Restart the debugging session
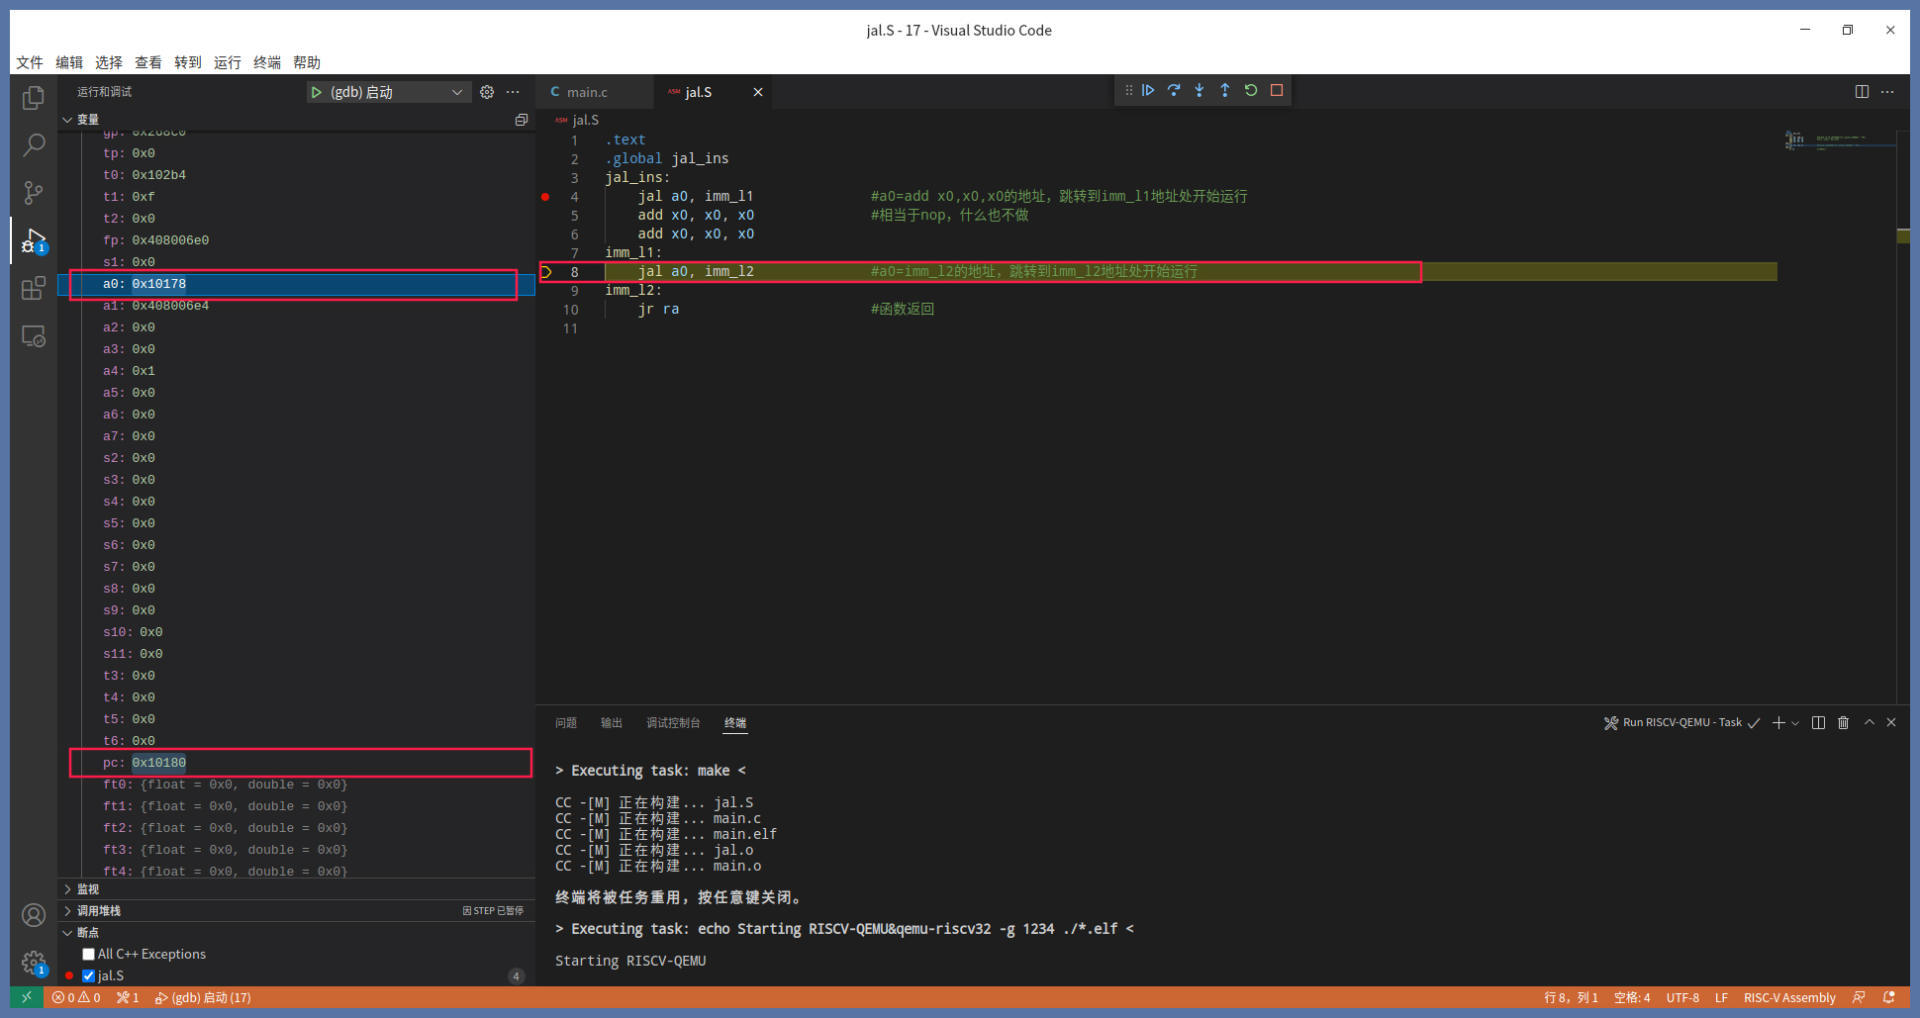The height and width of the screenshot is (1018, 1920). click(1251, 90)
